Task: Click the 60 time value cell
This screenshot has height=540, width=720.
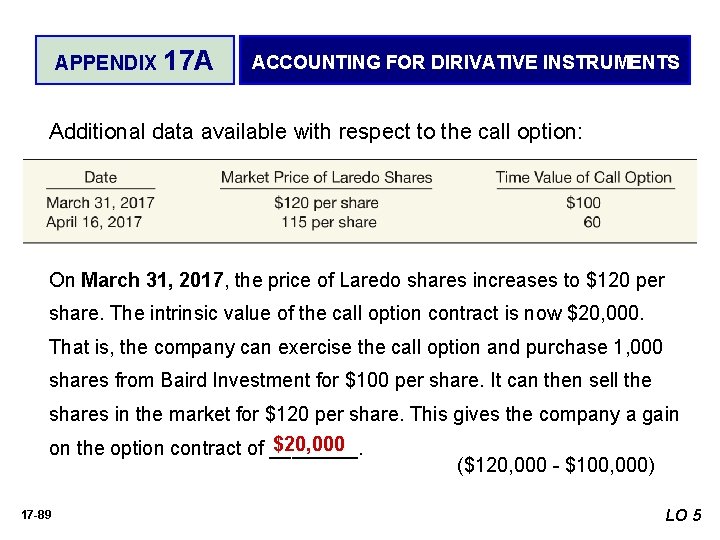Action: click(x=592, y=222)
